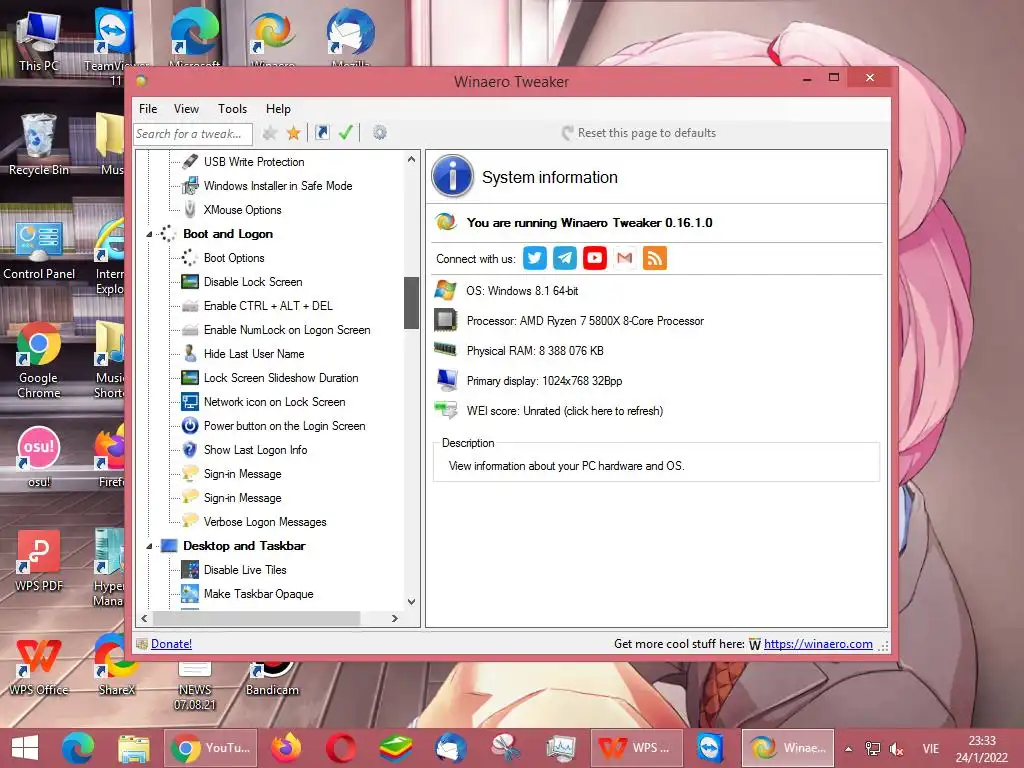Open the YouTube connect icon
Viewport: 1024px width, 768px height.
coord(594,258)
